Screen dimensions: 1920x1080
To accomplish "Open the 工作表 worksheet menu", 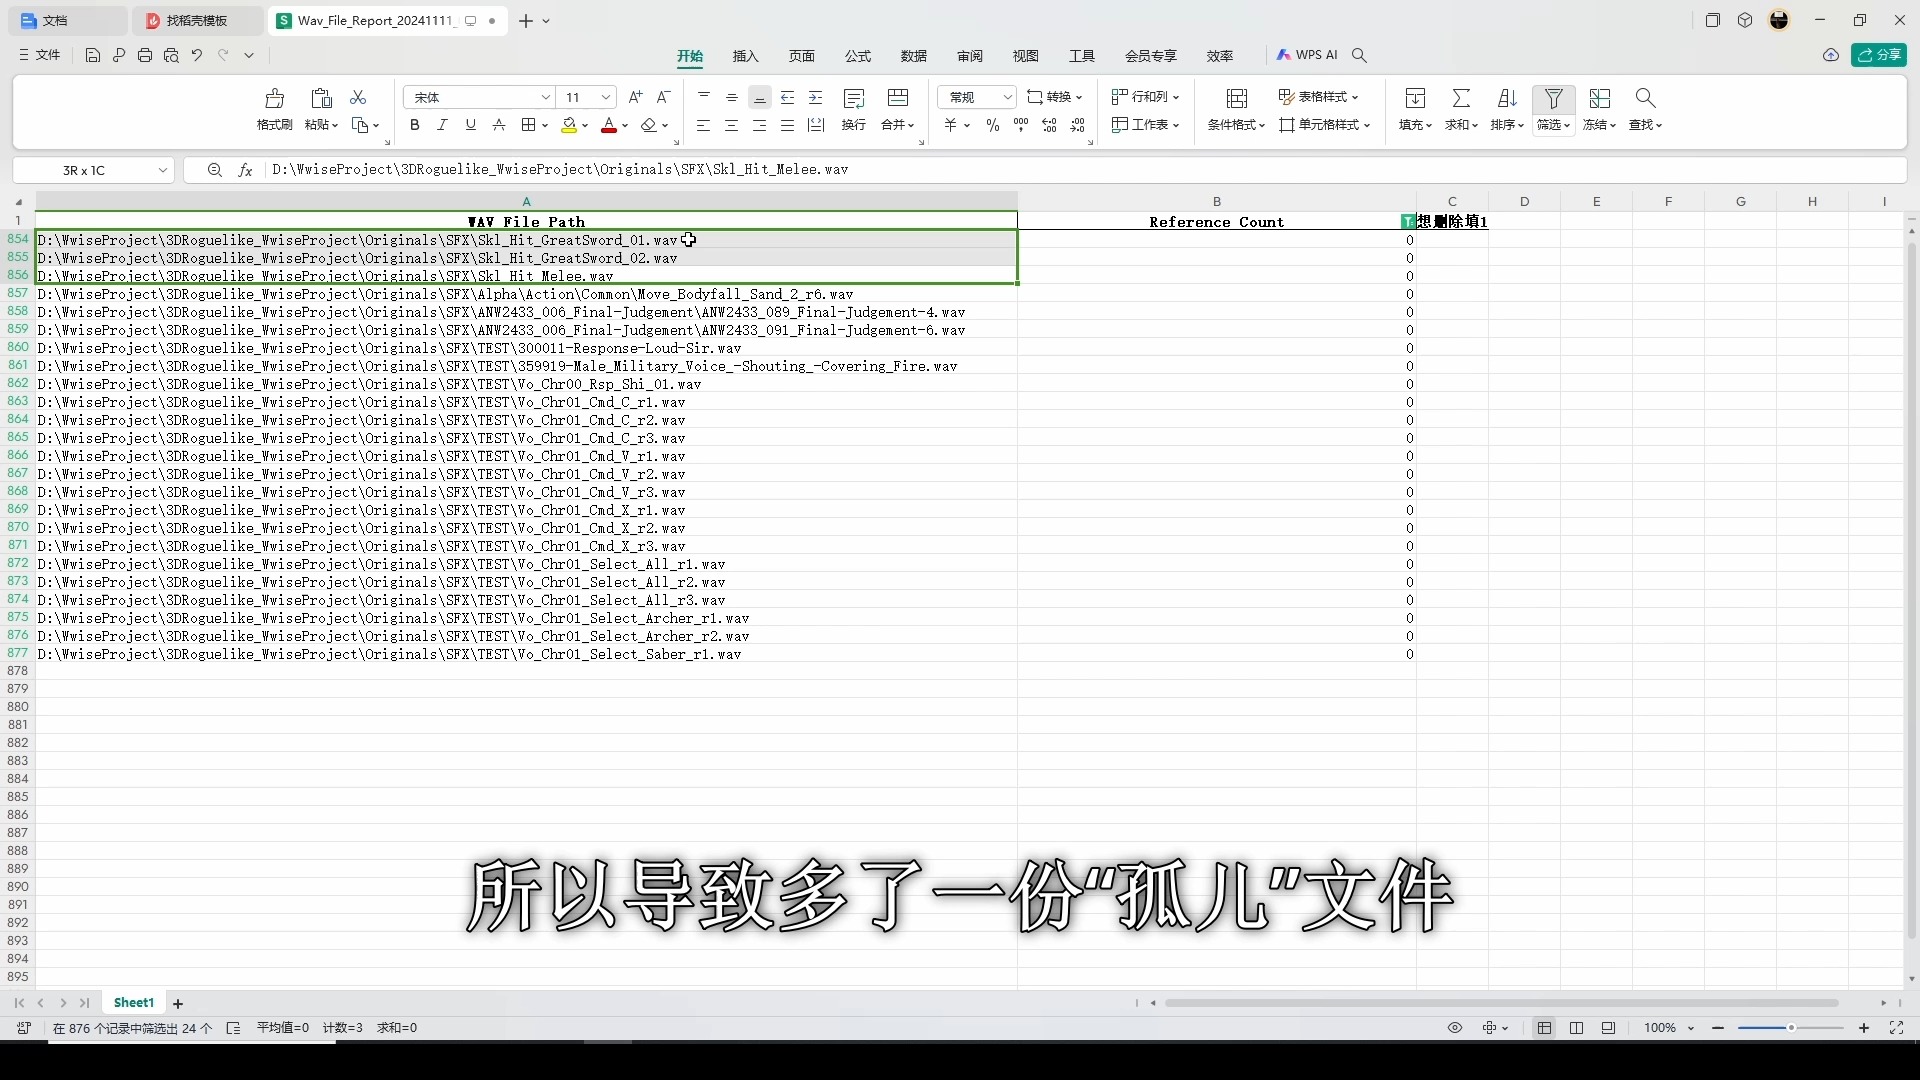I will pos(1146,125).
